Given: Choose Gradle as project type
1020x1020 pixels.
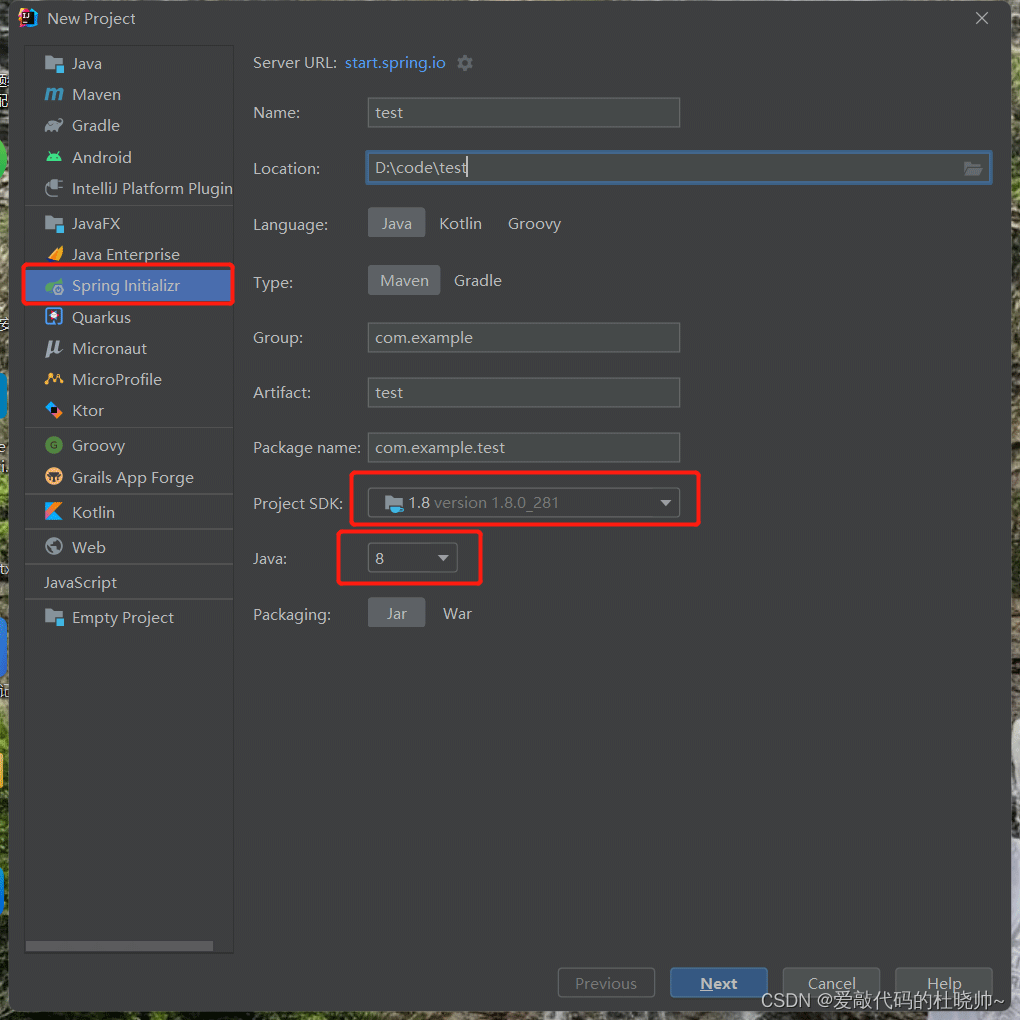Looking at the screenshot, I should tap(477, 280).
